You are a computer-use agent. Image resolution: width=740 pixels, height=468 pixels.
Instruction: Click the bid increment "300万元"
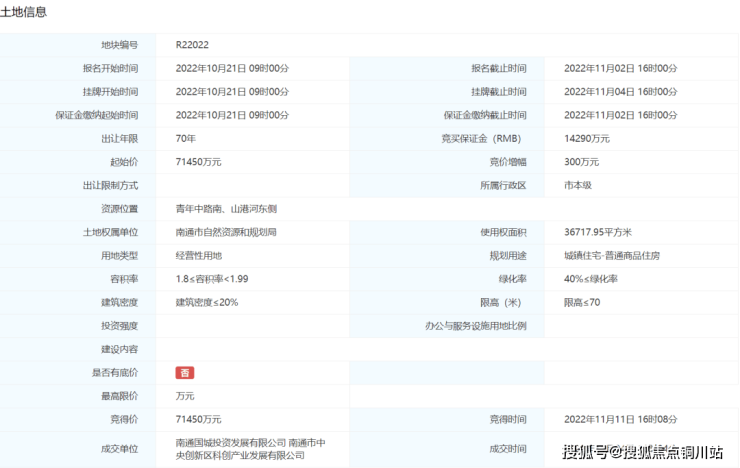pos(581,162)
